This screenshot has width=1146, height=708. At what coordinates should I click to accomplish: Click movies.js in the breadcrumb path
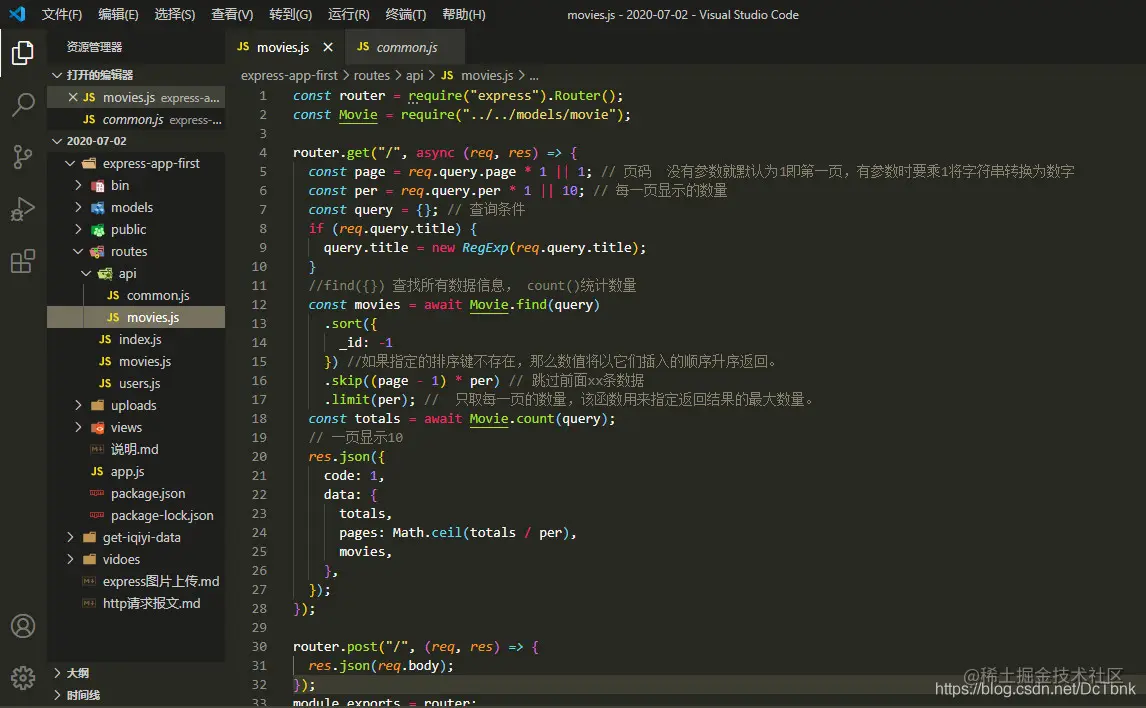pos(487,75)
